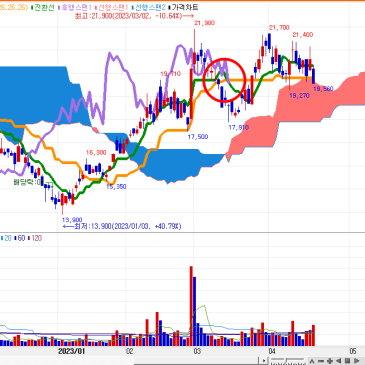The width and height of the screenshot is (365, 365).
Task: Click the stop square icon
Action: pos(347,361)
